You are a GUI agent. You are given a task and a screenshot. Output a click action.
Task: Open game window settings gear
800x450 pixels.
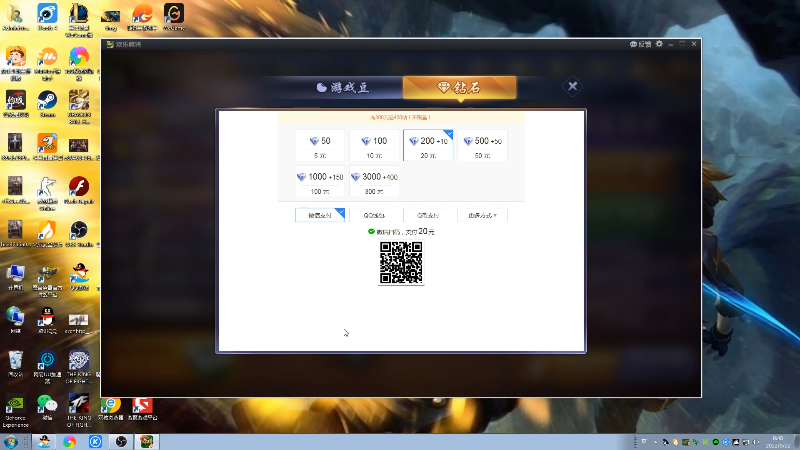pyautogui.click(x=659, y=44)
